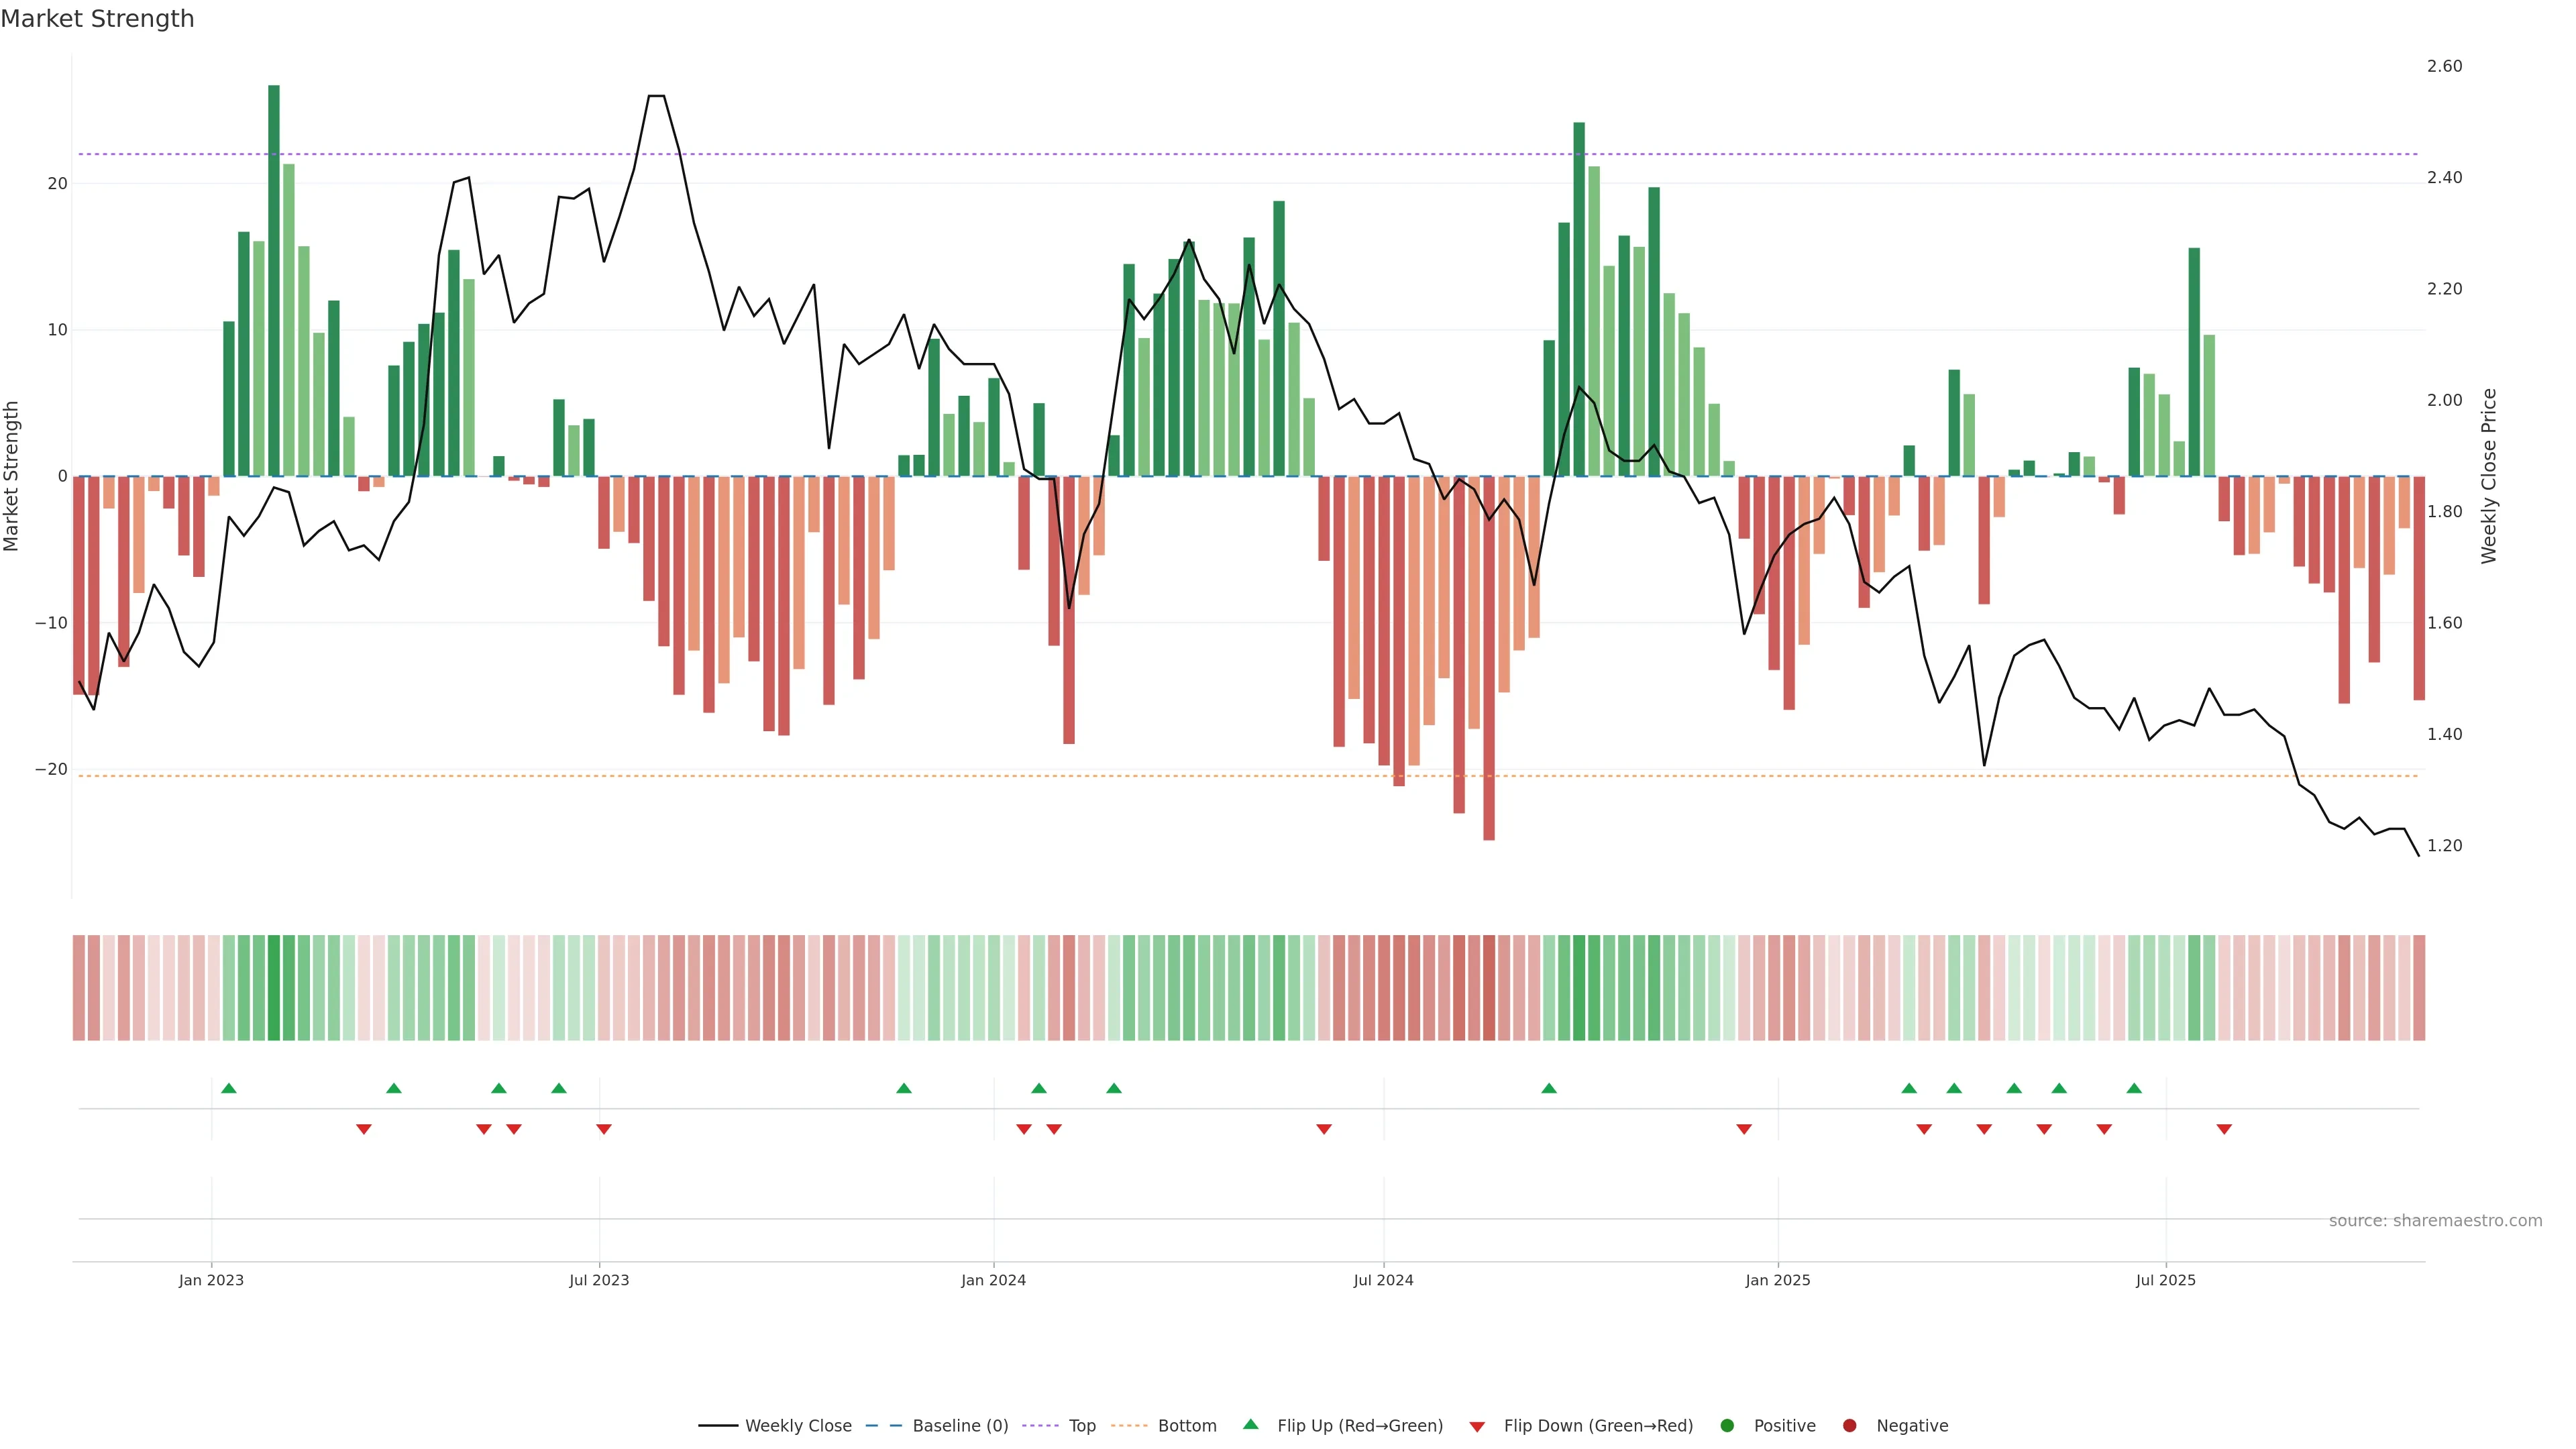Click the last red flip-down marker after Jul 2025

2224,1129
